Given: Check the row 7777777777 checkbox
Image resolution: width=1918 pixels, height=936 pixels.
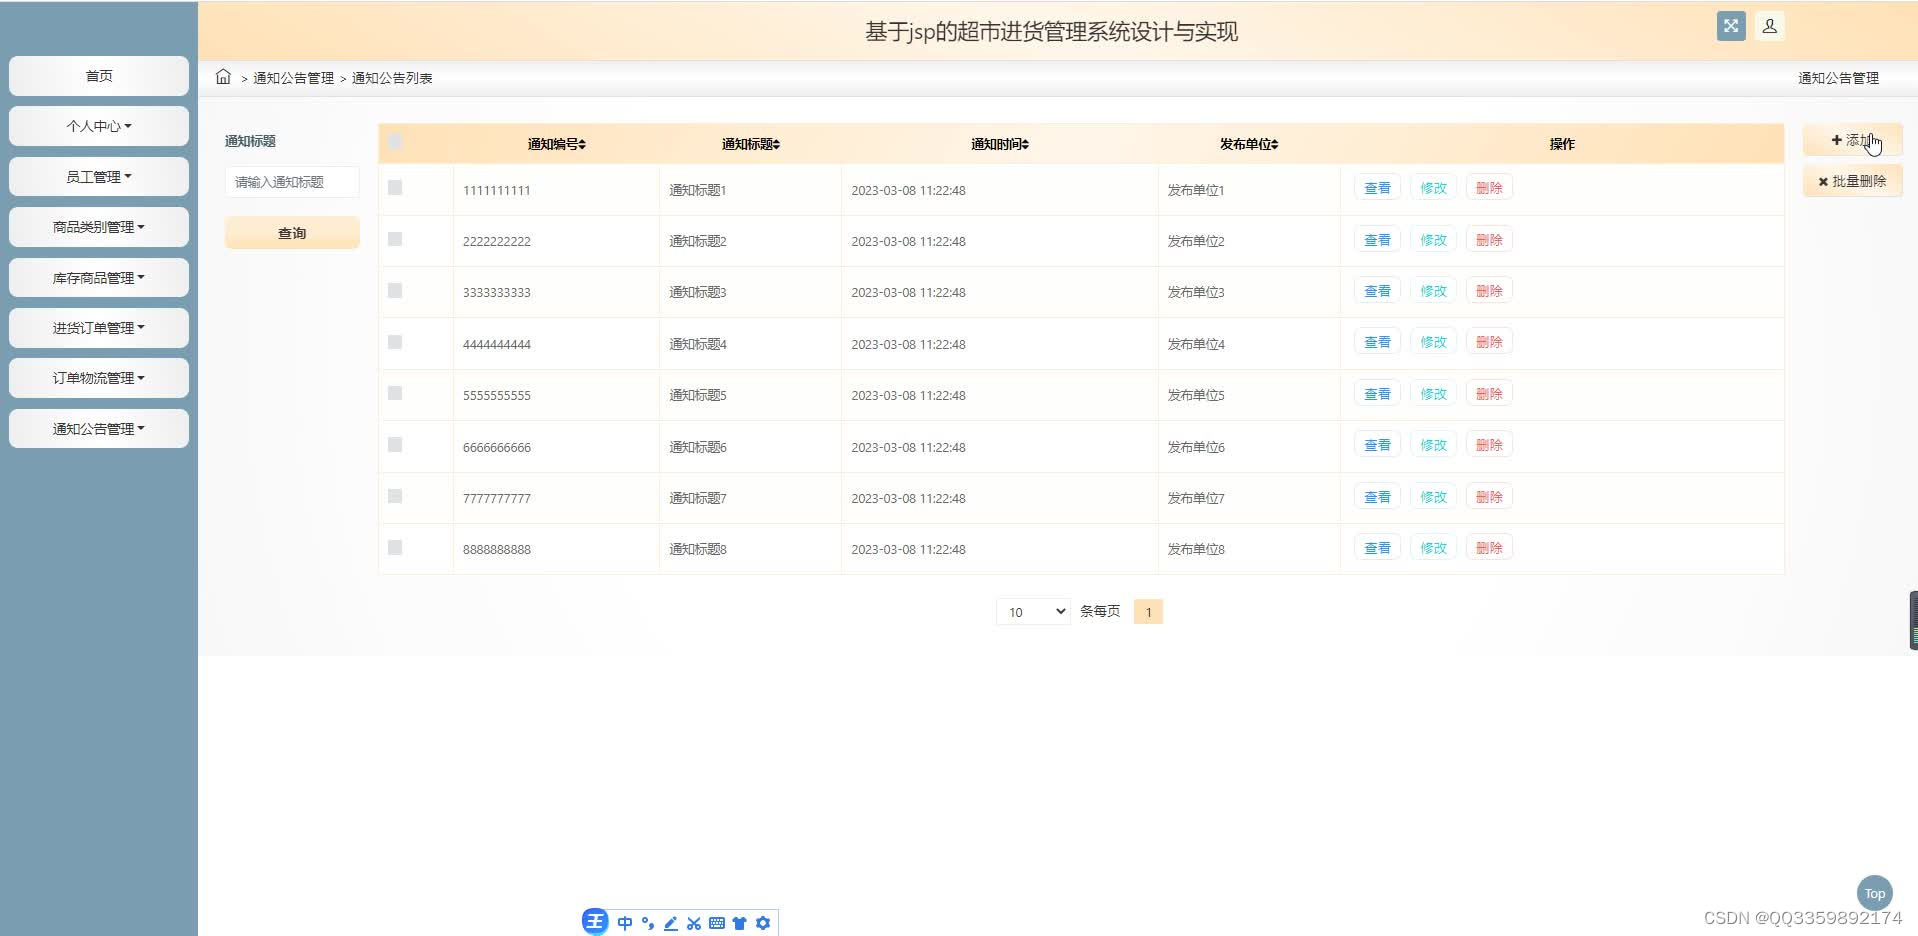Looking at the screenshot, I should pos(395,496).
